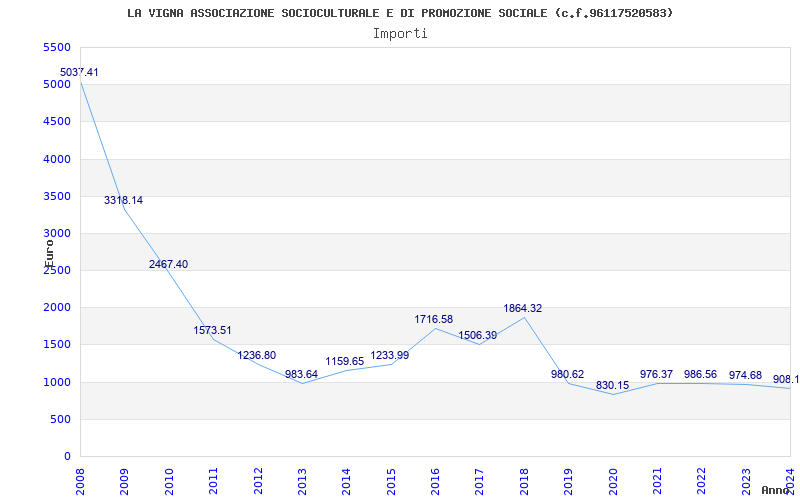This screenshot has width=800, height=500.
Task: Click the Anno axis label
Action: (x=775, y=490)
